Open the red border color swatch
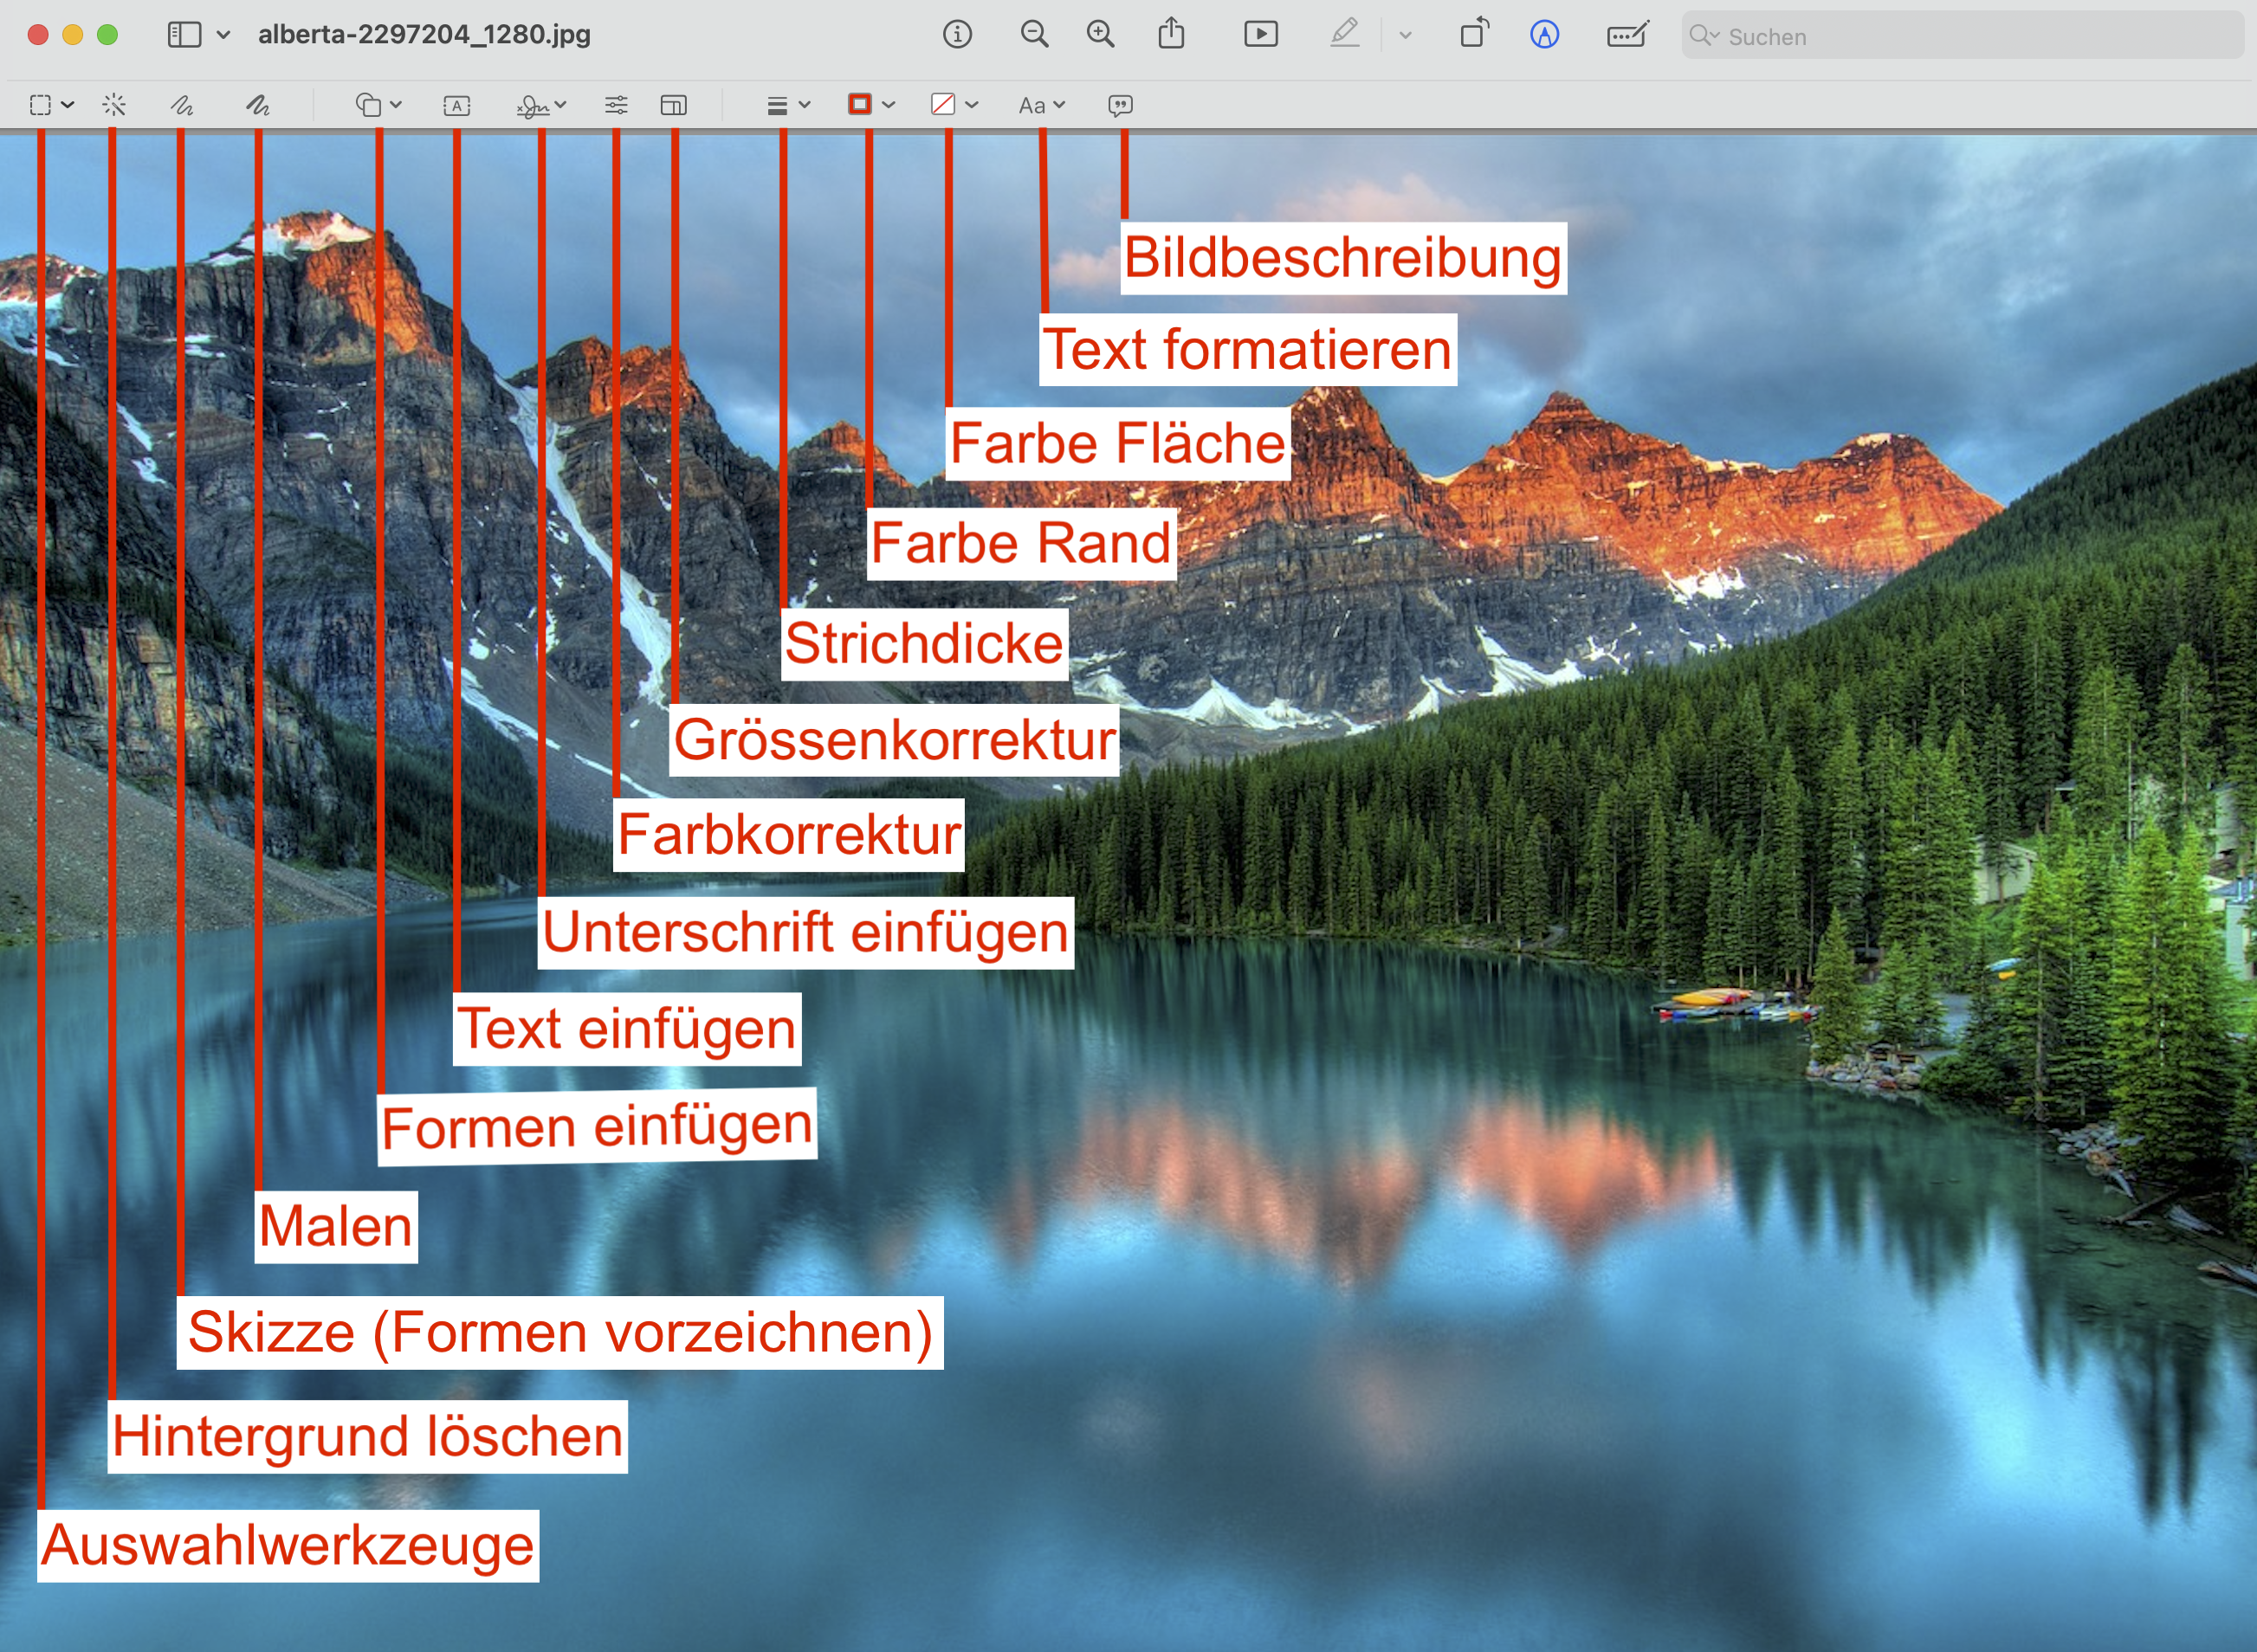 (860, 105)
